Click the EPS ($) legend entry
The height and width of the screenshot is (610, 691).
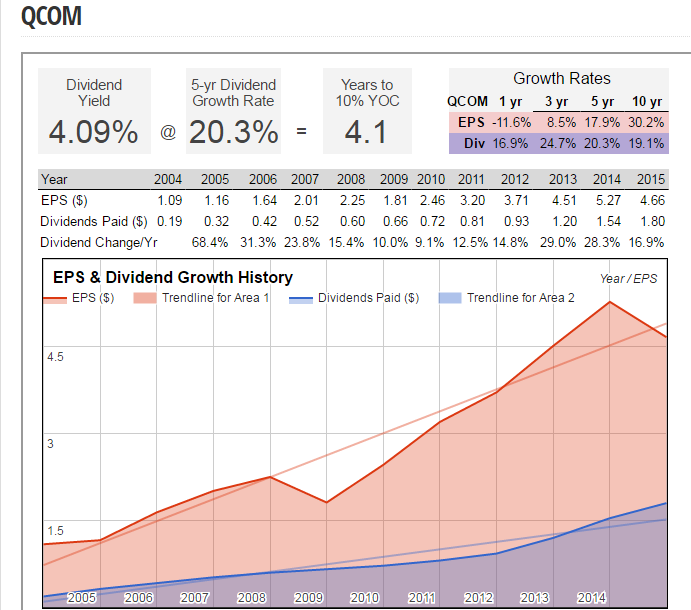coord(79,298)
